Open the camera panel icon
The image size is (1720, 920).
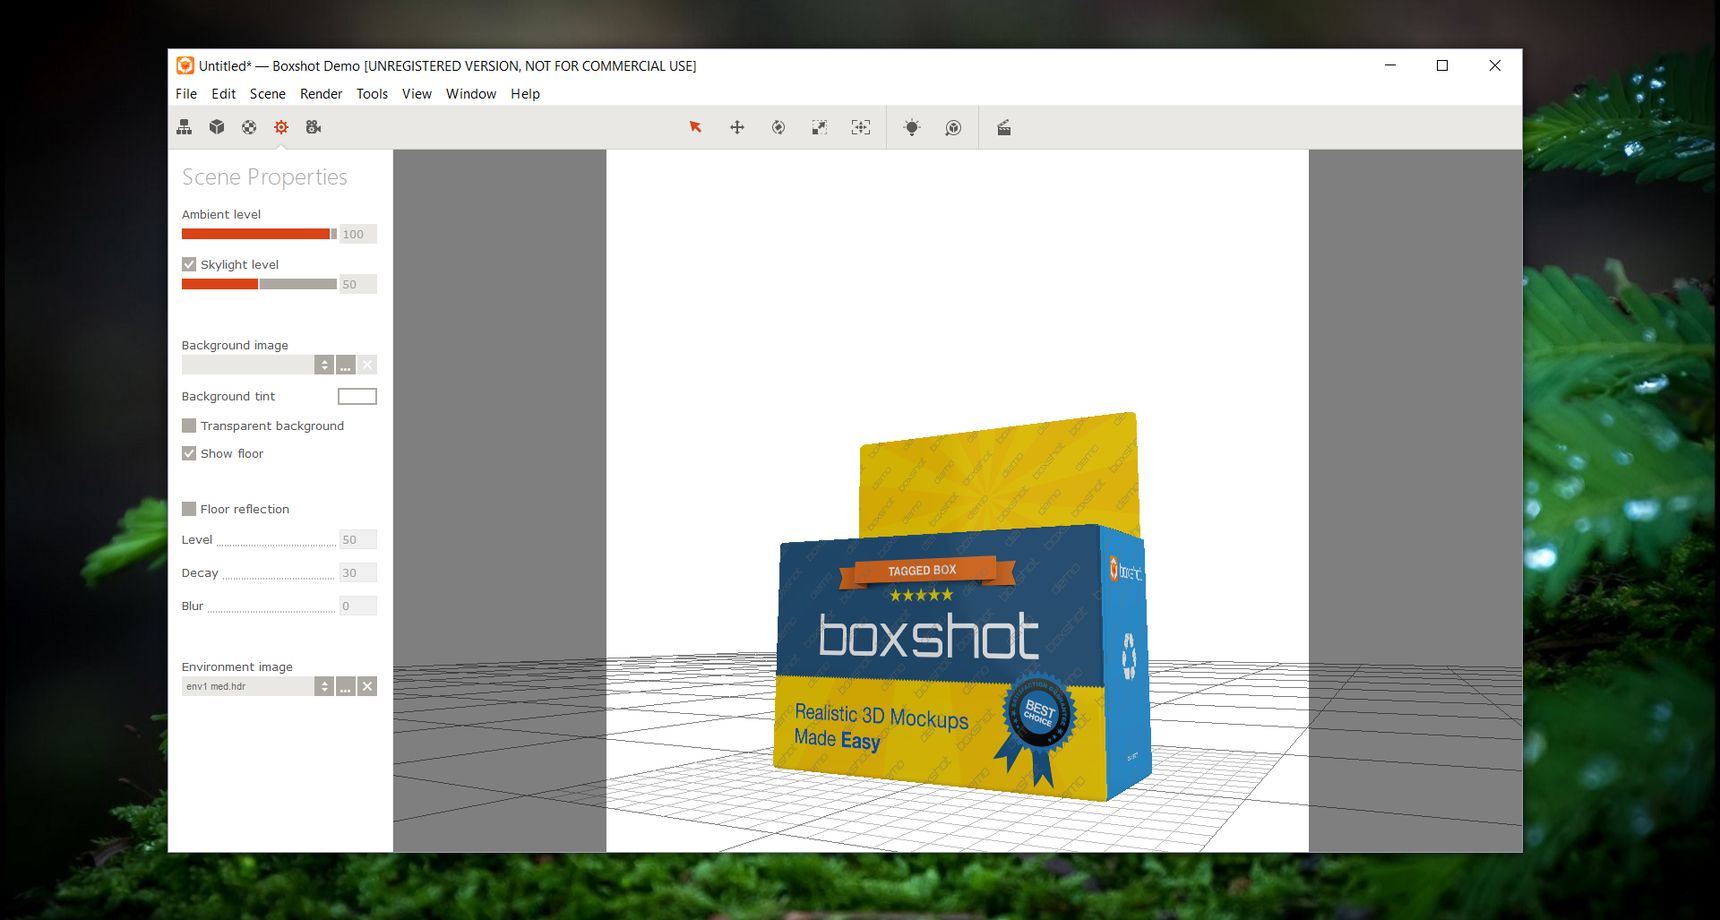pyautogui.click(x=314, y=127)
